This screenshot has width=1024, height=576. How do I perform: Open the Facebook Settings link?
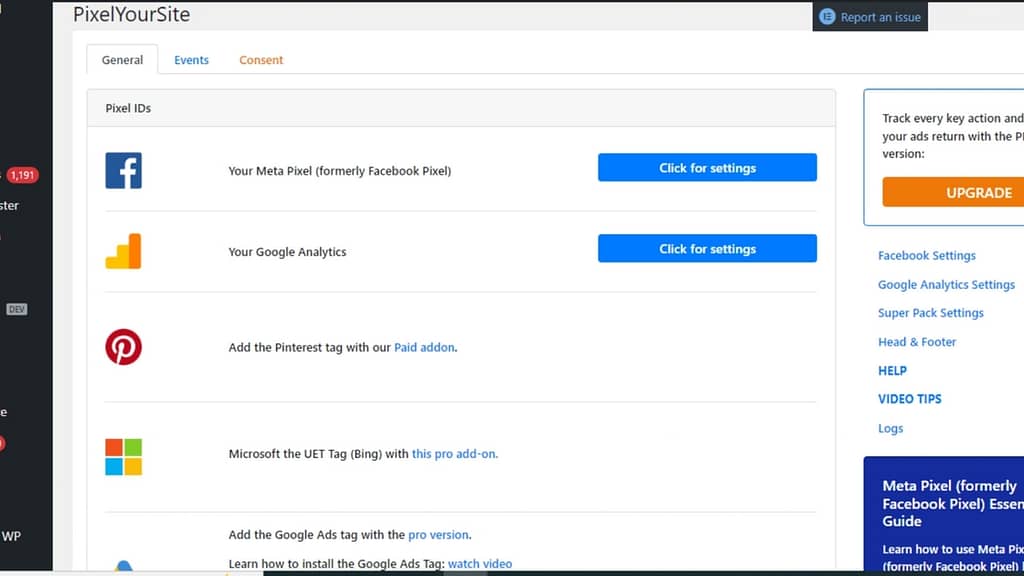(x=927, y=255)
